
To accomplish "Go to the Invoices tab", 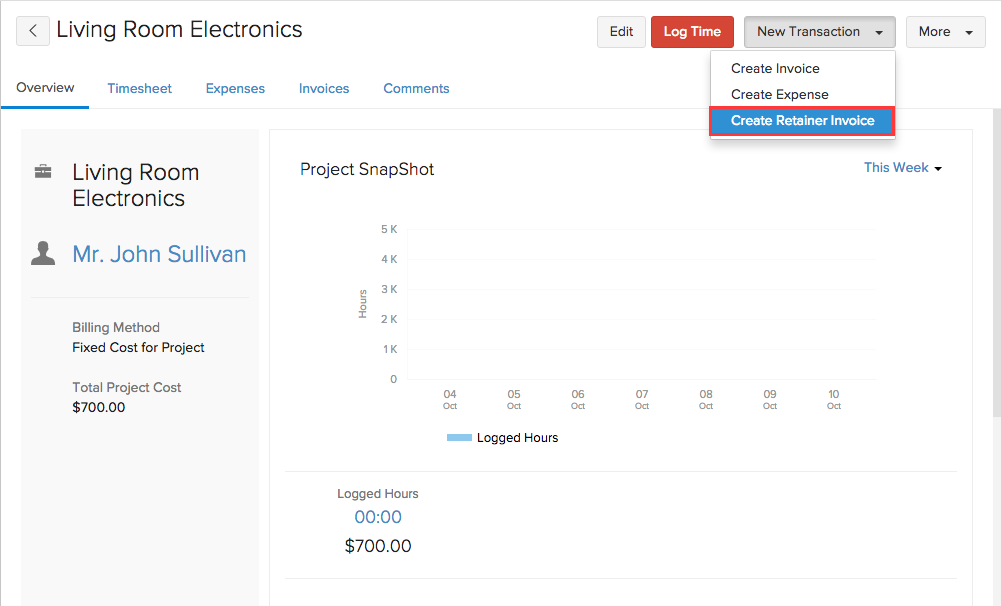I will pyautogui.click(x=324, y=89).
